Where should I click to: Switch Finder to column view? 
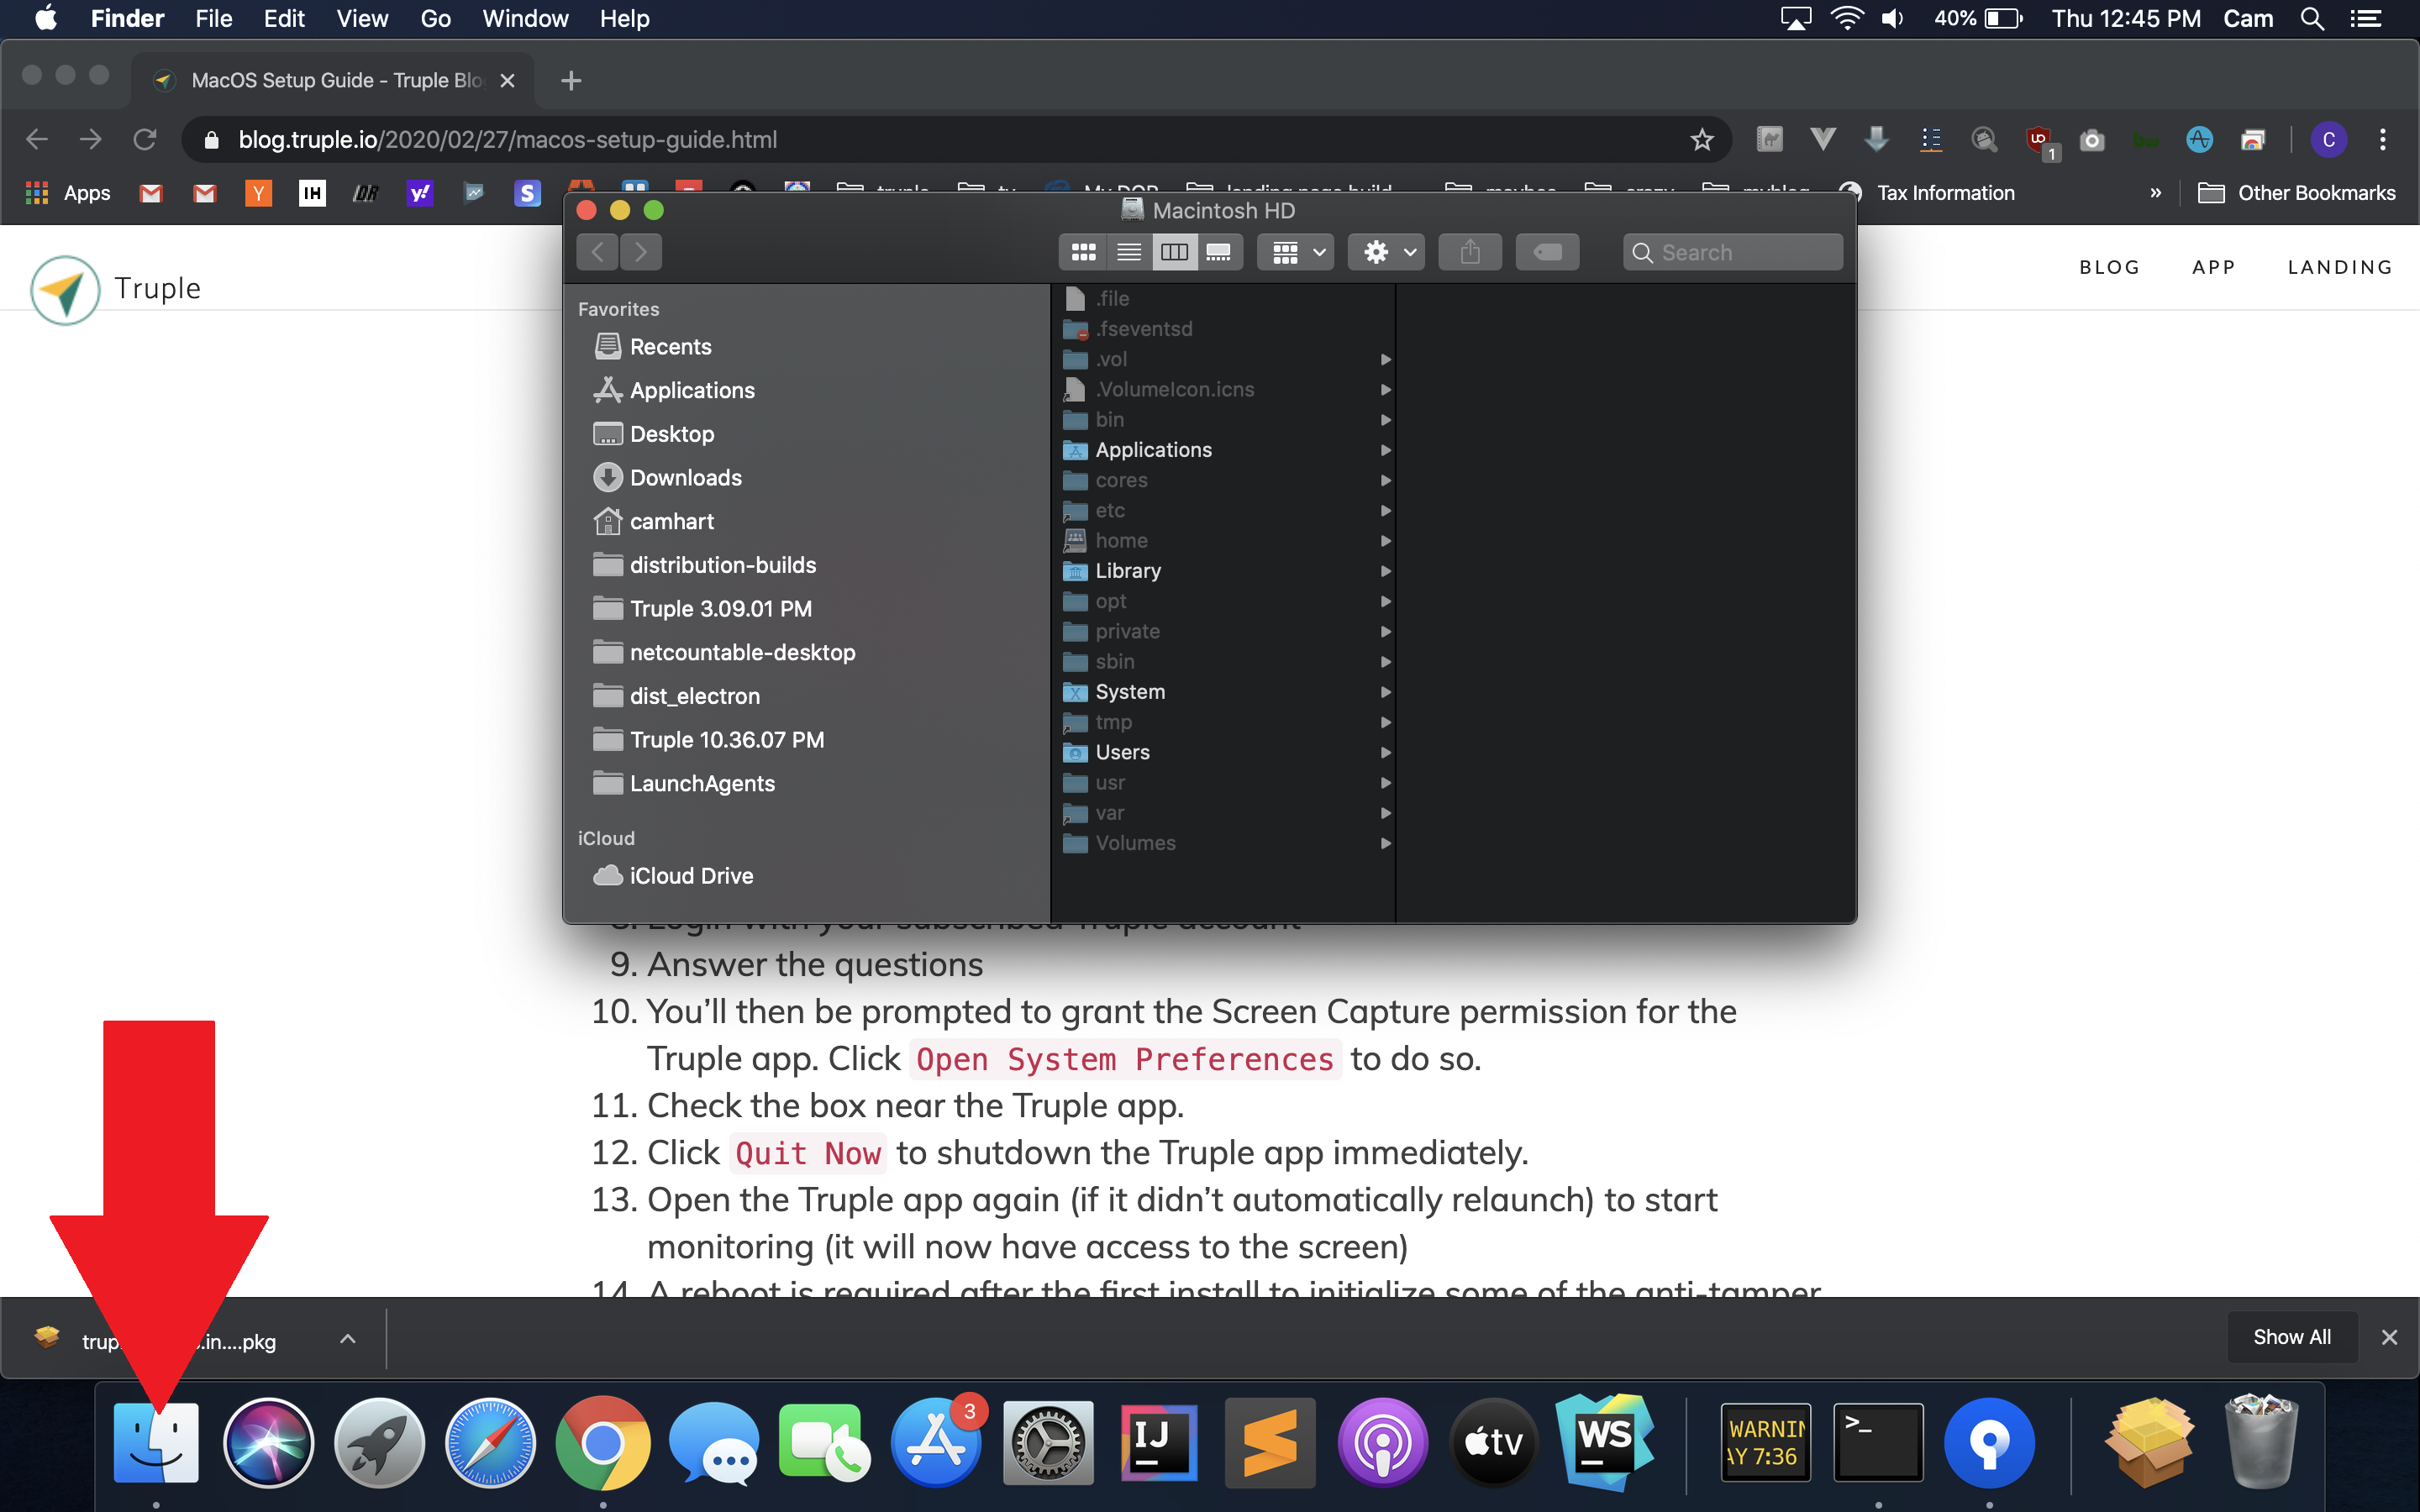click(1176, 251)
